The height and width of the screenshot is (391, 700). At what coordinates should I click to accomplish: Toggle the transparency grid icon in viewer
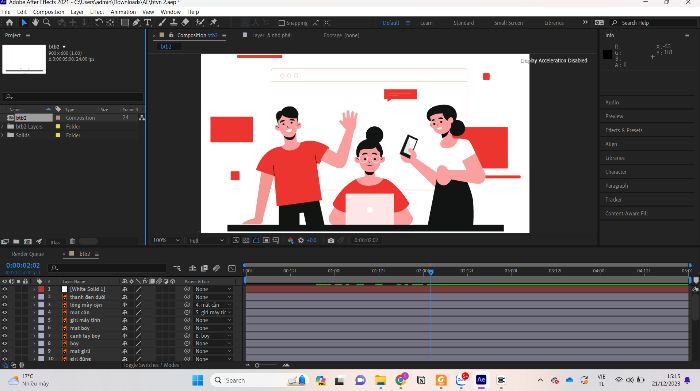click(246, 240)
